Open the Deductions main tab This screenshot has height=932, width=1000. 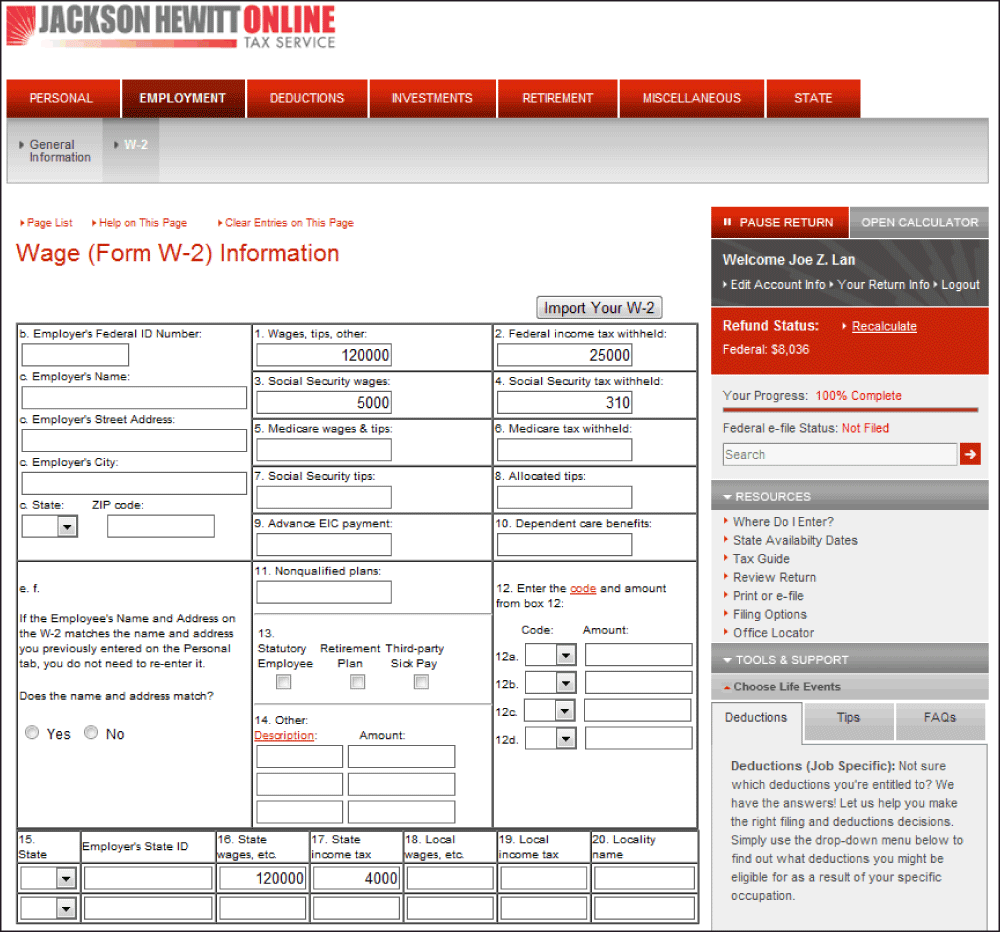pos(307,98)
